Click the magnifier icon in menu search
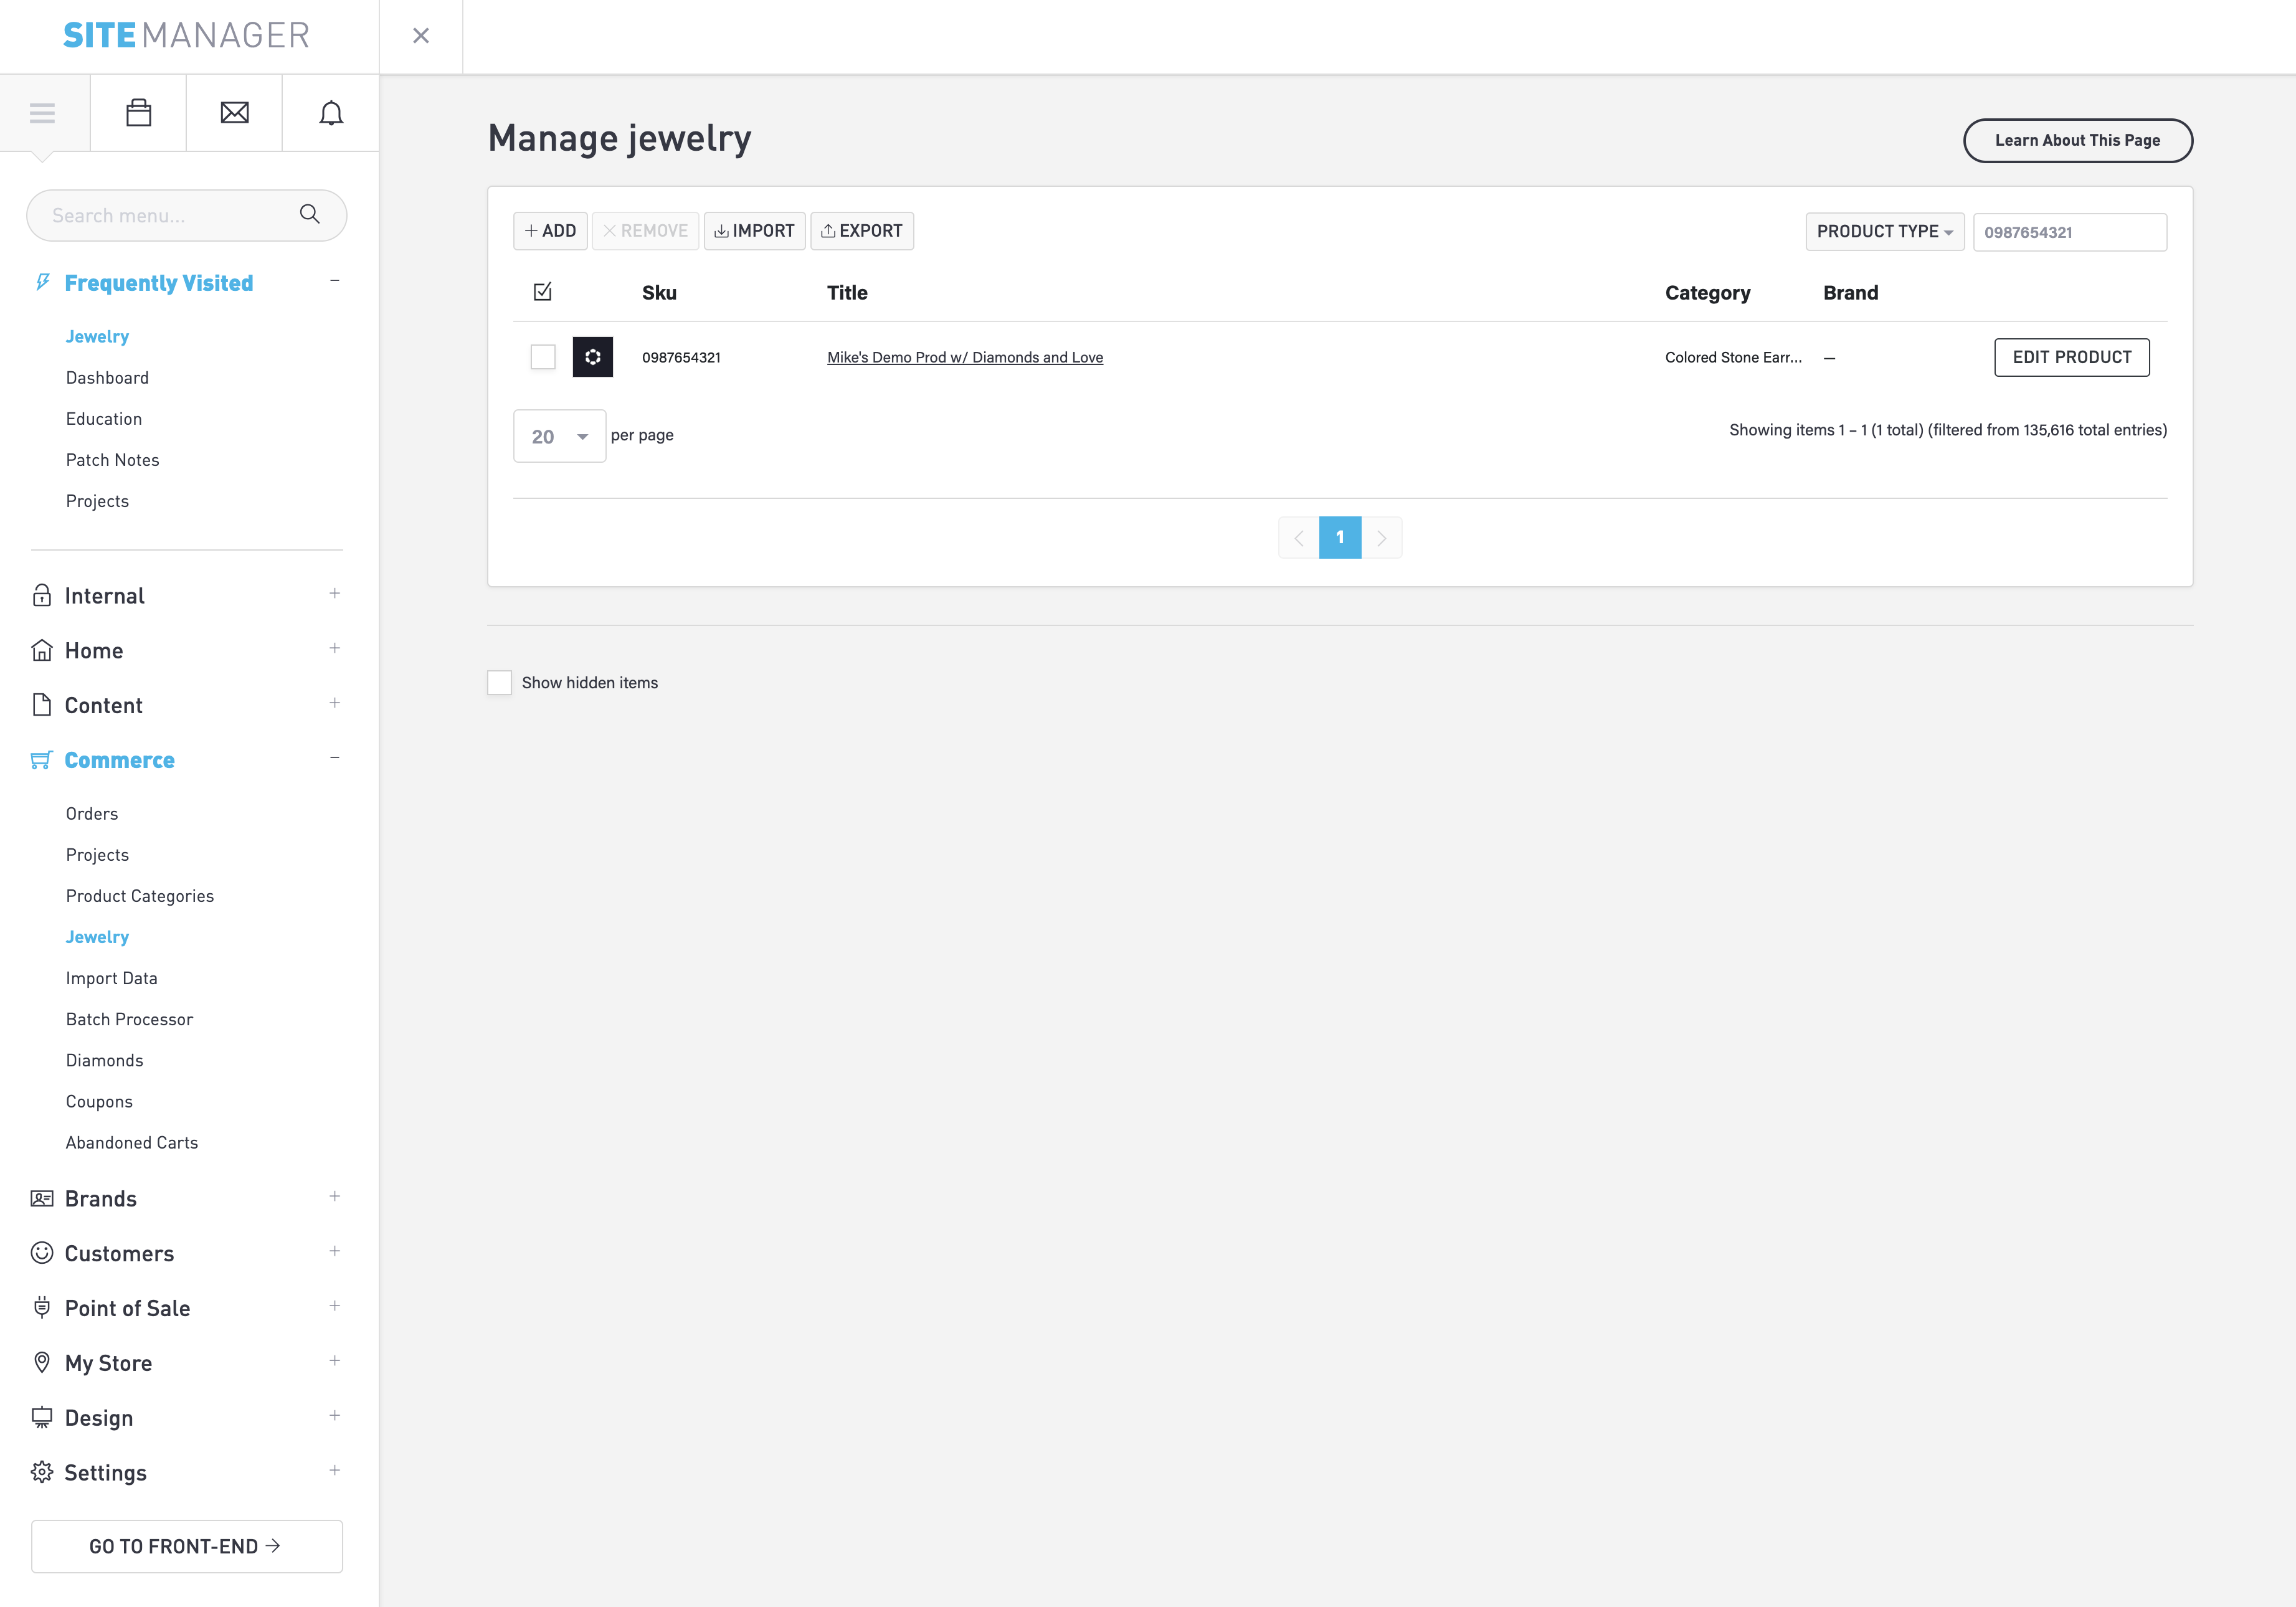This screenshot has width=2296, height=1607. [310, 215]
